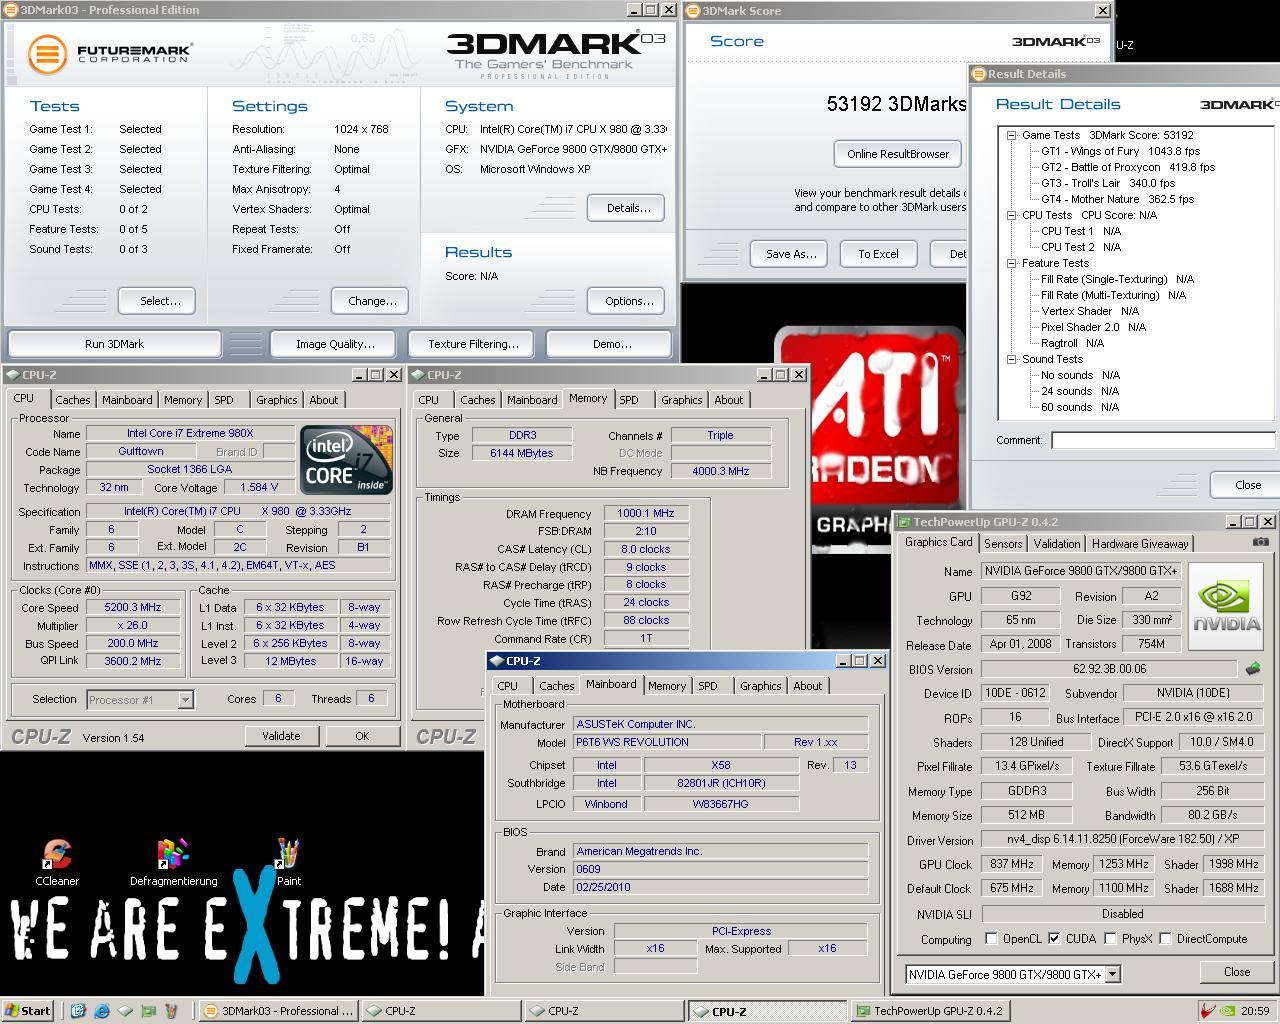This screenshot has width=1280, height=1024.
Task: Click the save BIOS icon in GPU-Z
Action: [1252, 669]
